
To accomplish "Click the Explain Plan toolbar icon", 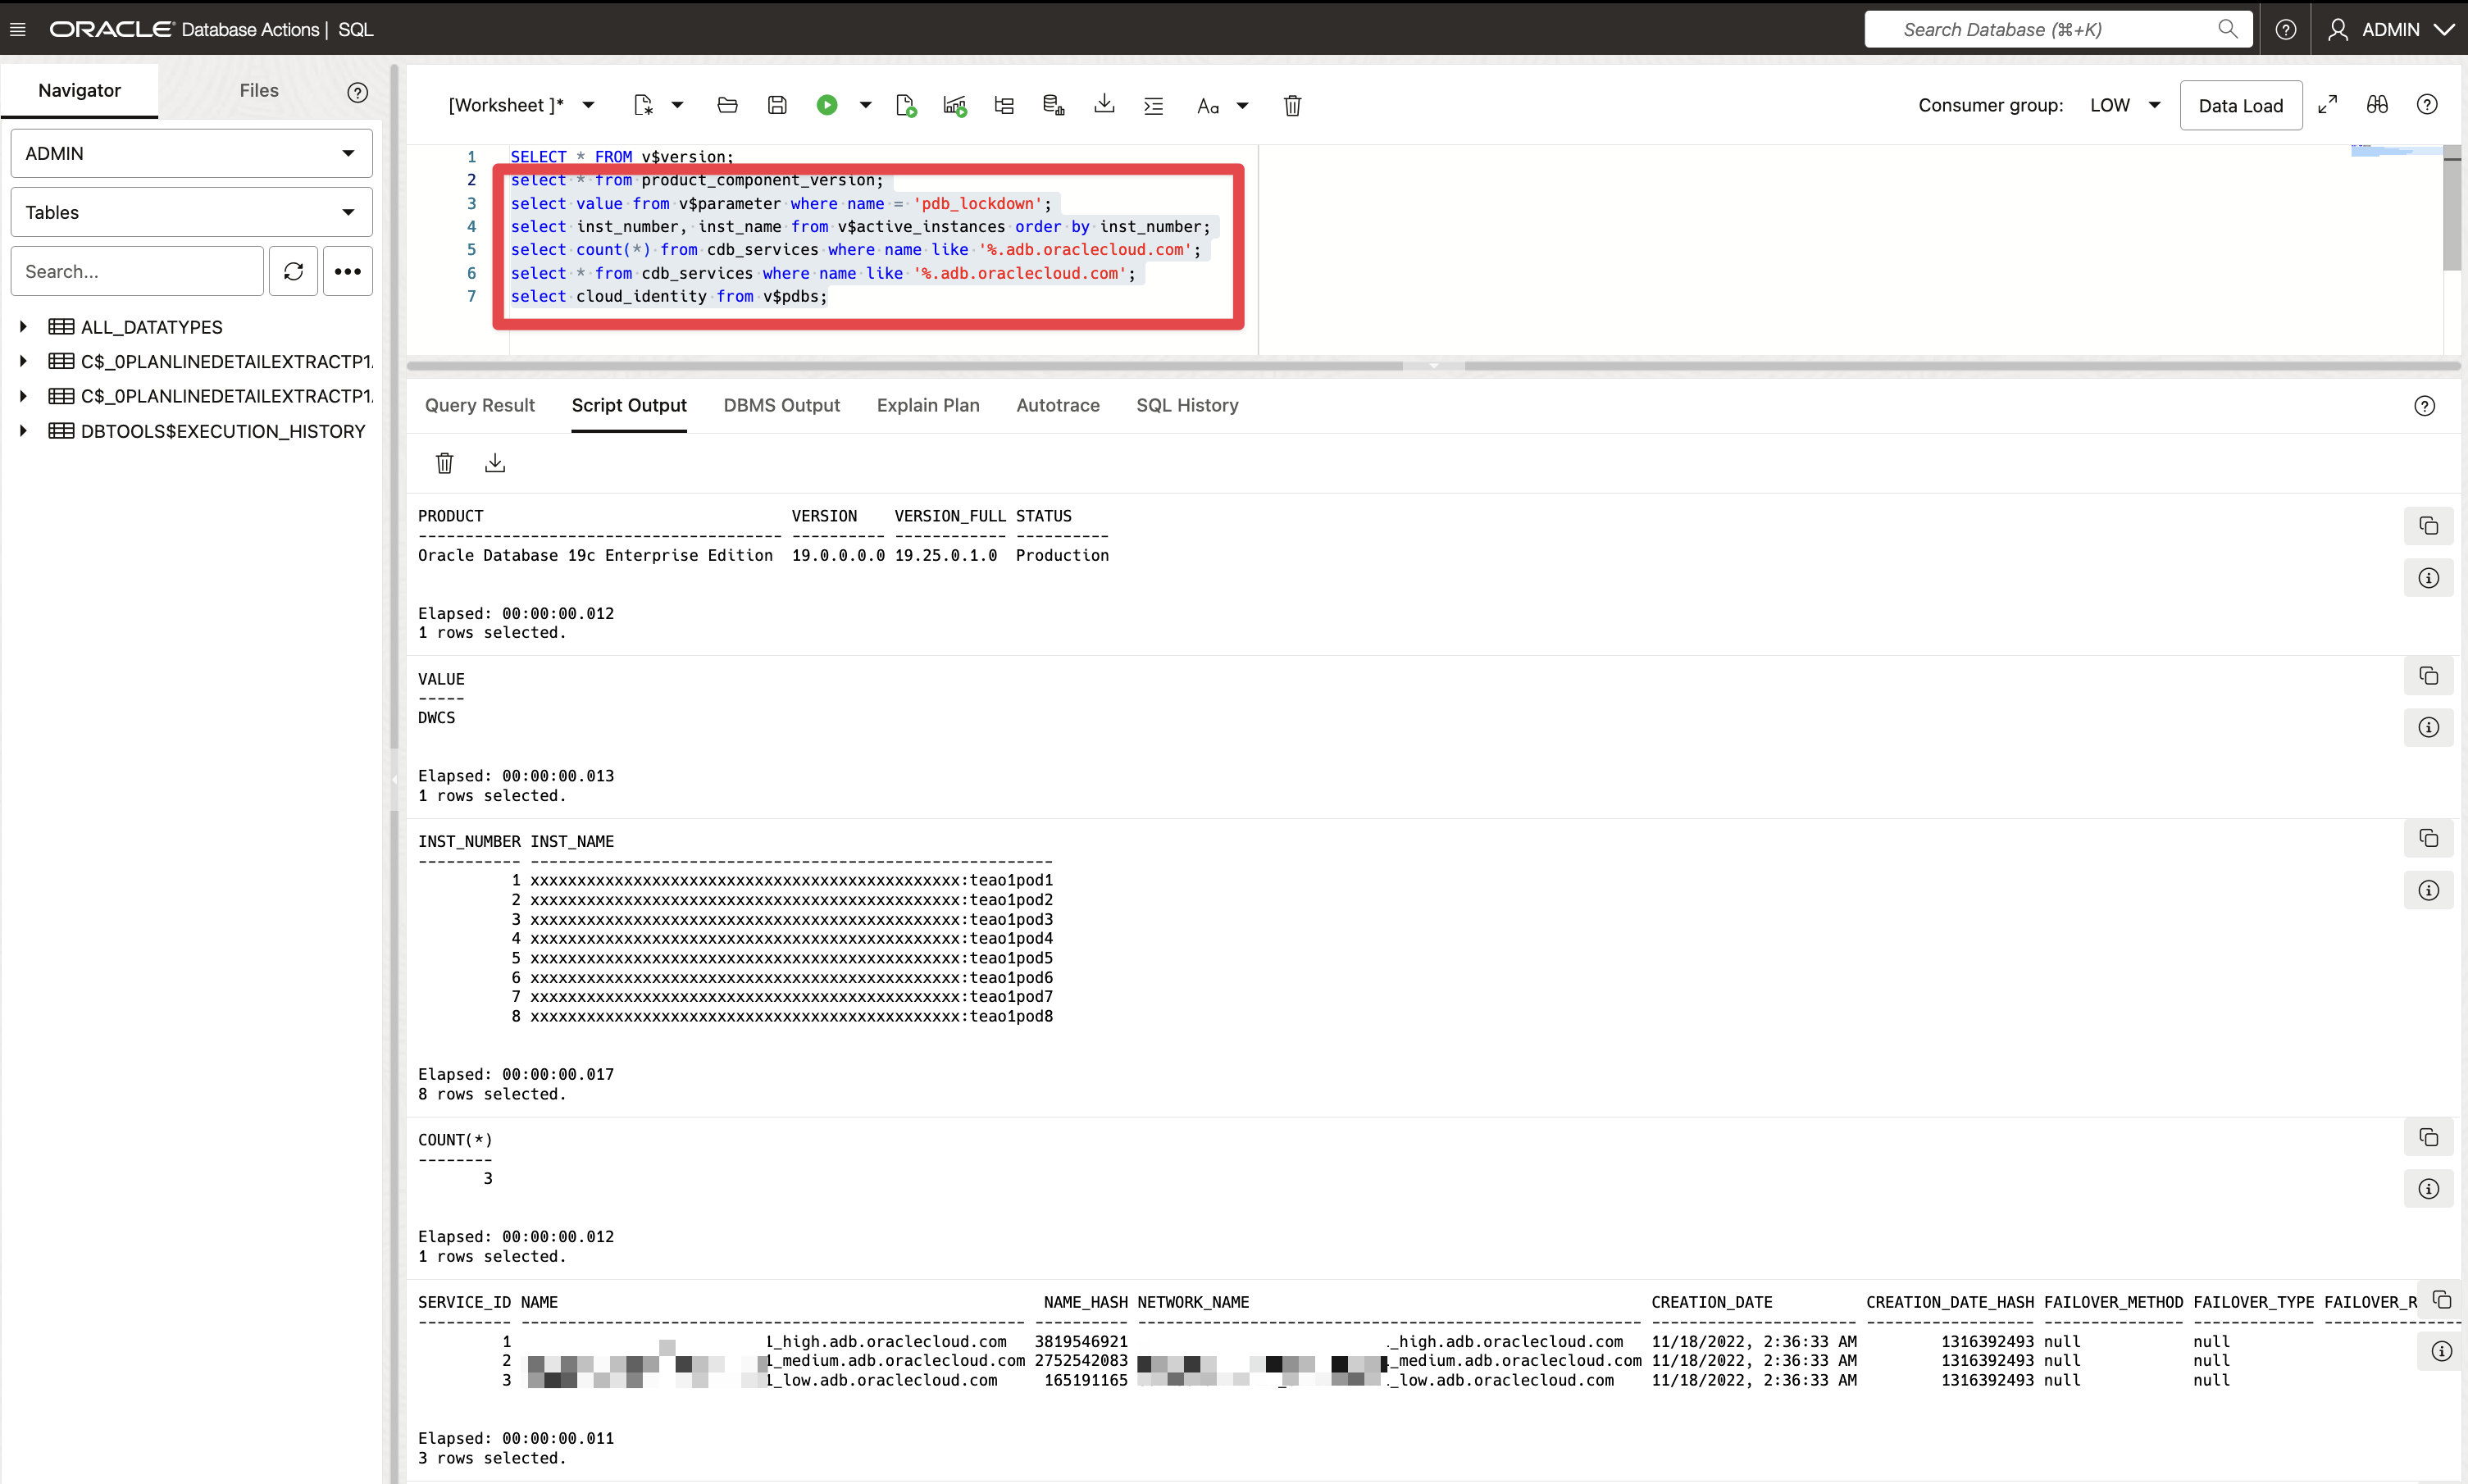I will pos(1004,105).
